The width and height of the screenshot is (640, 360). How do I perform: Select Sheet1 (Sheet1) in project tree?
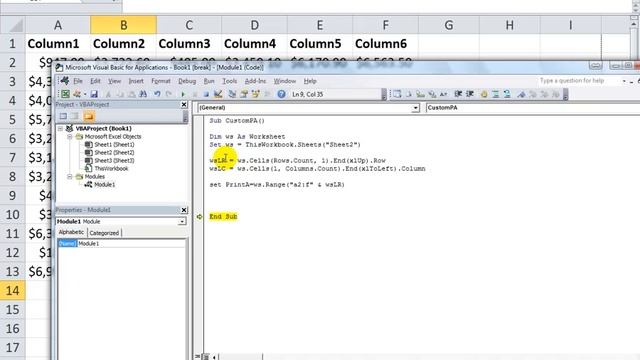114,144
